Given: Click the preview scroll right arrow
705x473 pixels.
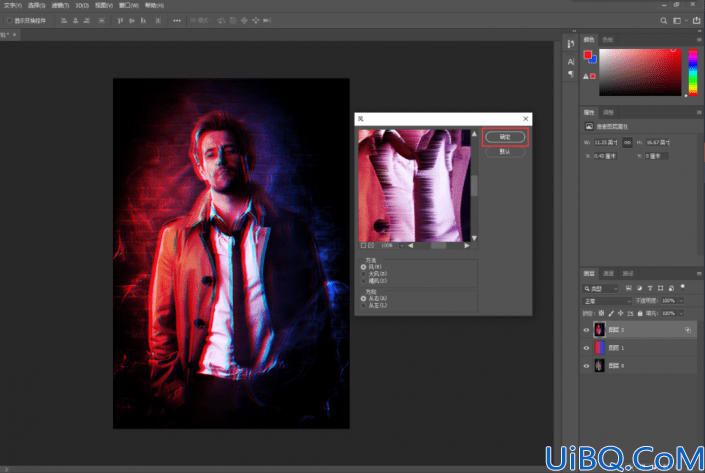Looking at the screenshot, I should 467,245.
